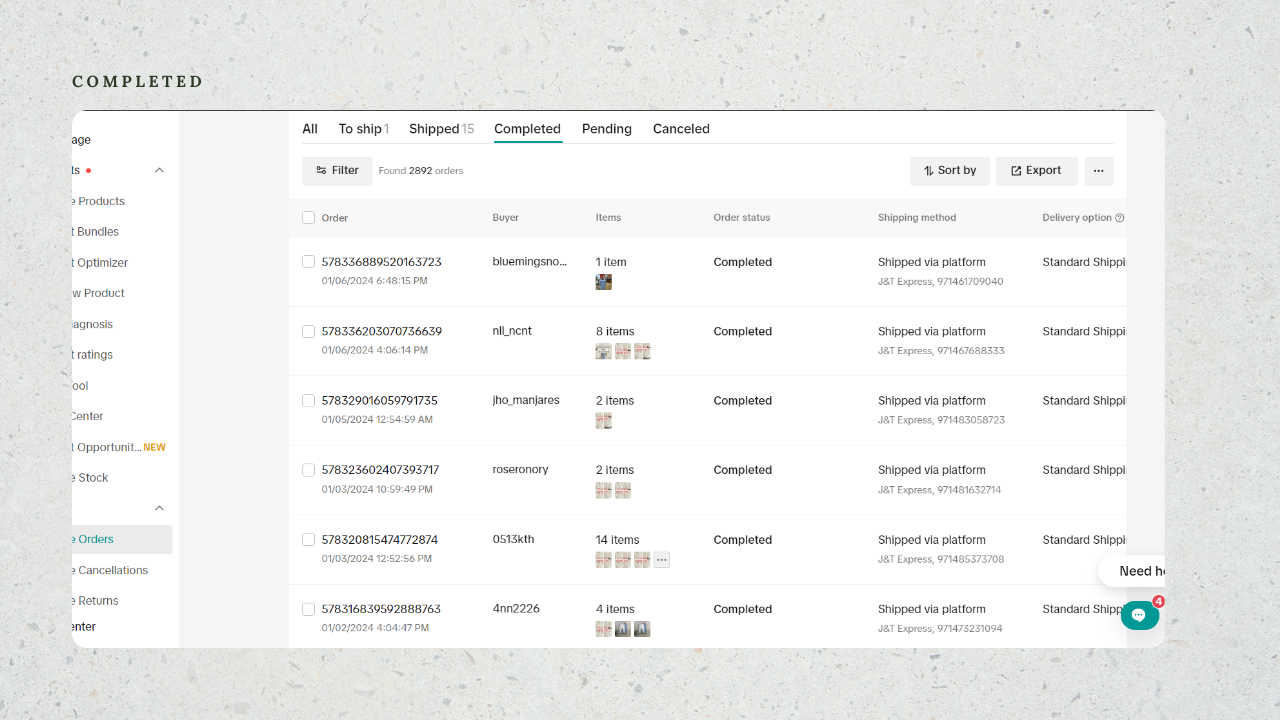Click Add New Product in sidebar
This screenshot has width=1280, height=720.
click(99, 293)
